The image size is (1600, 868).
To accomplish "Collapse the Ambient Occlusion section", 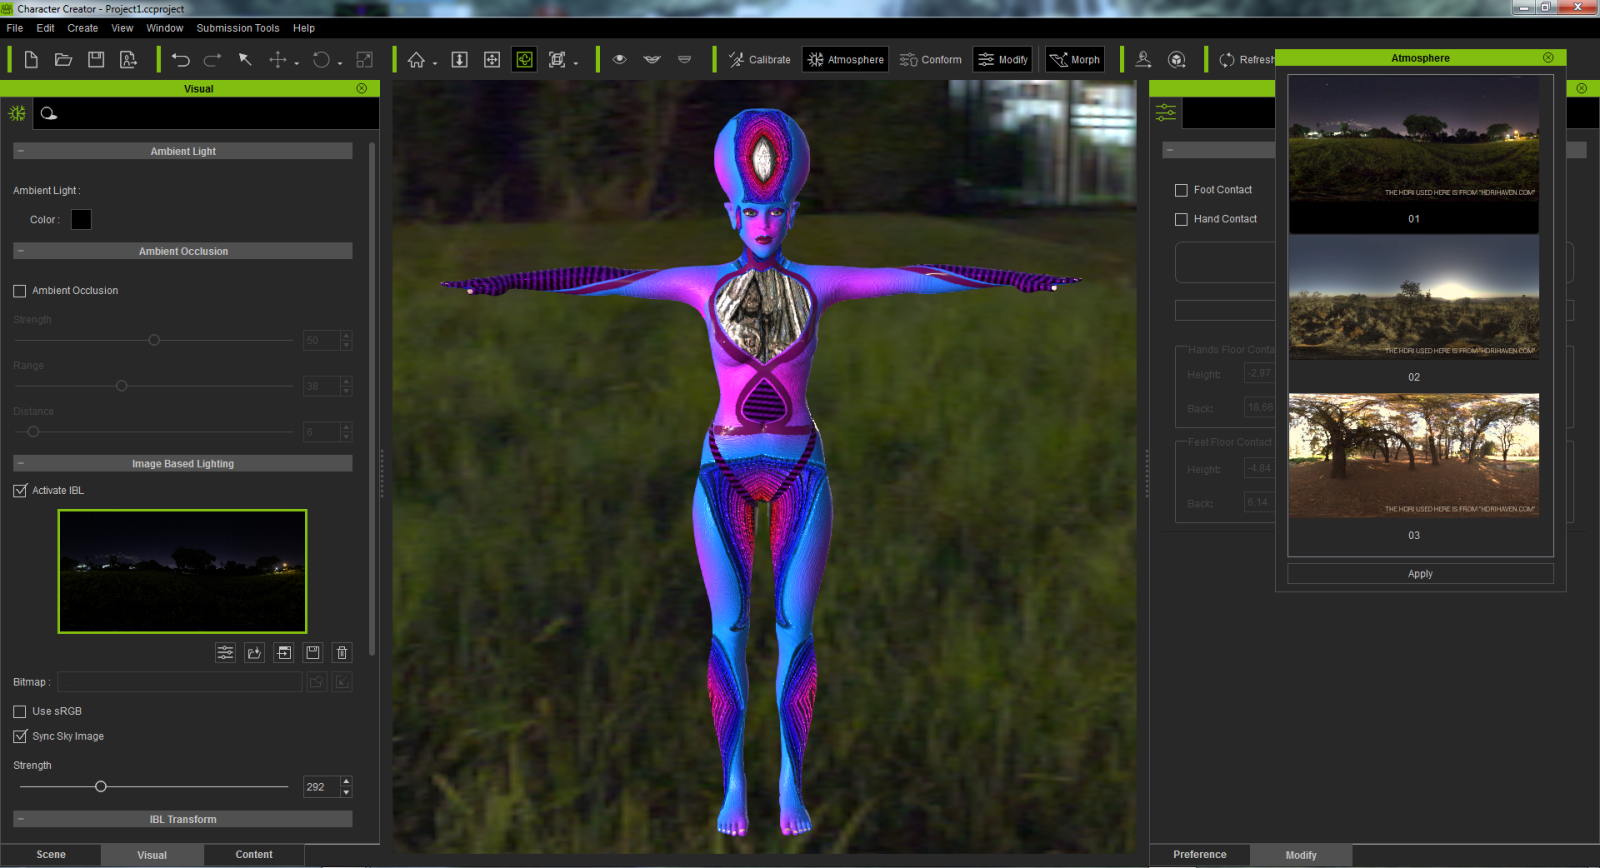I will point(20,251).
